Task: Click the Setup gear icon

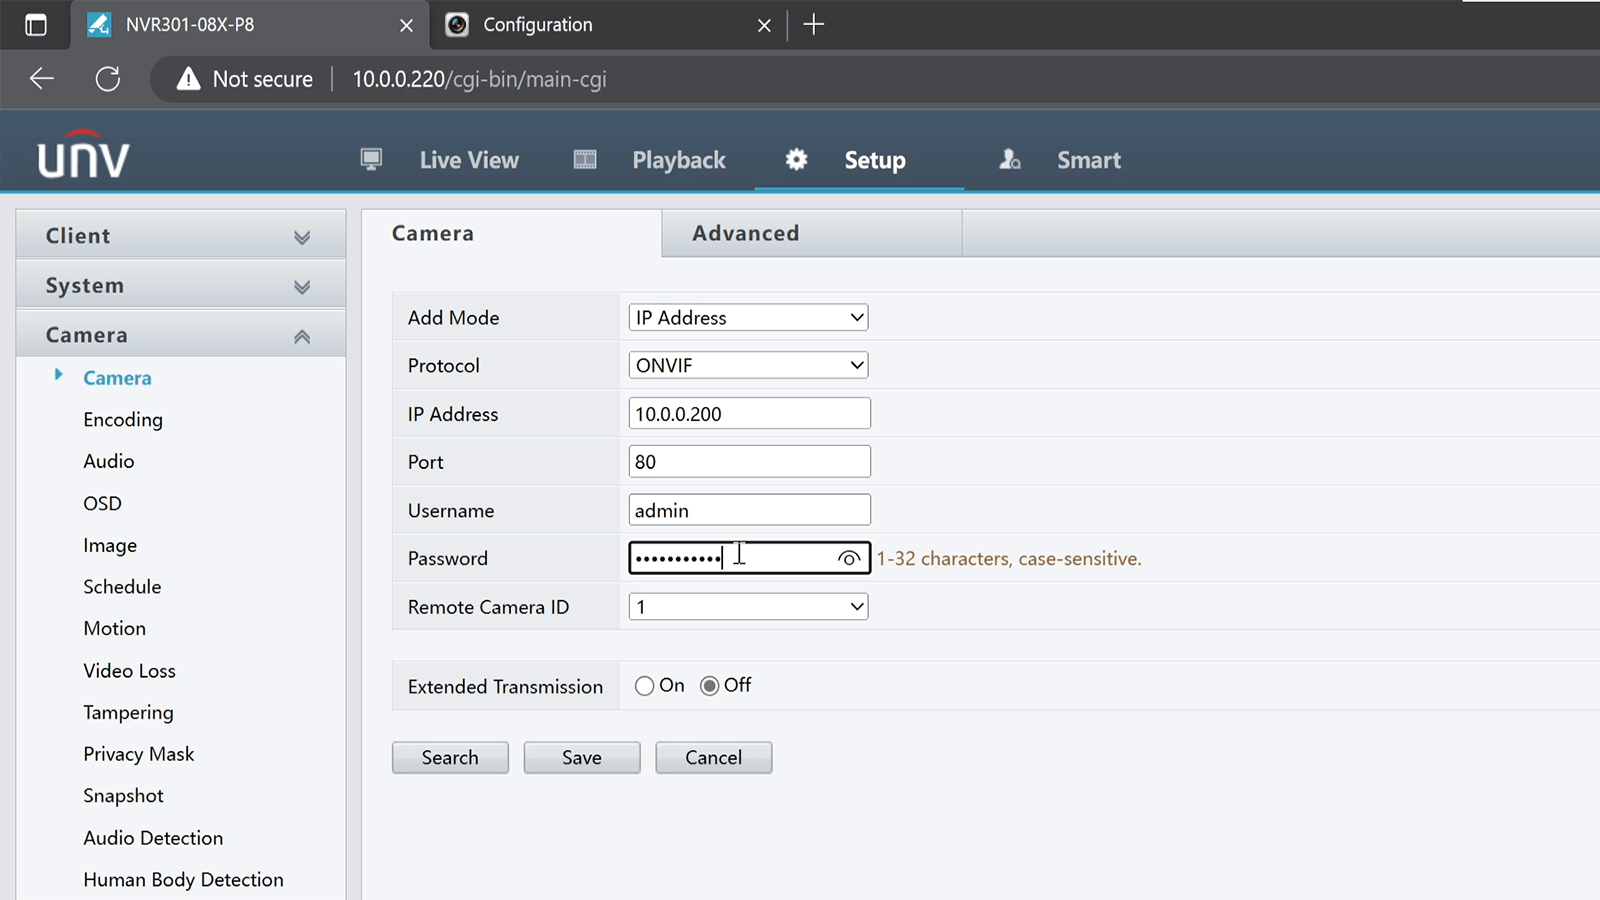Action: [796, 159]
